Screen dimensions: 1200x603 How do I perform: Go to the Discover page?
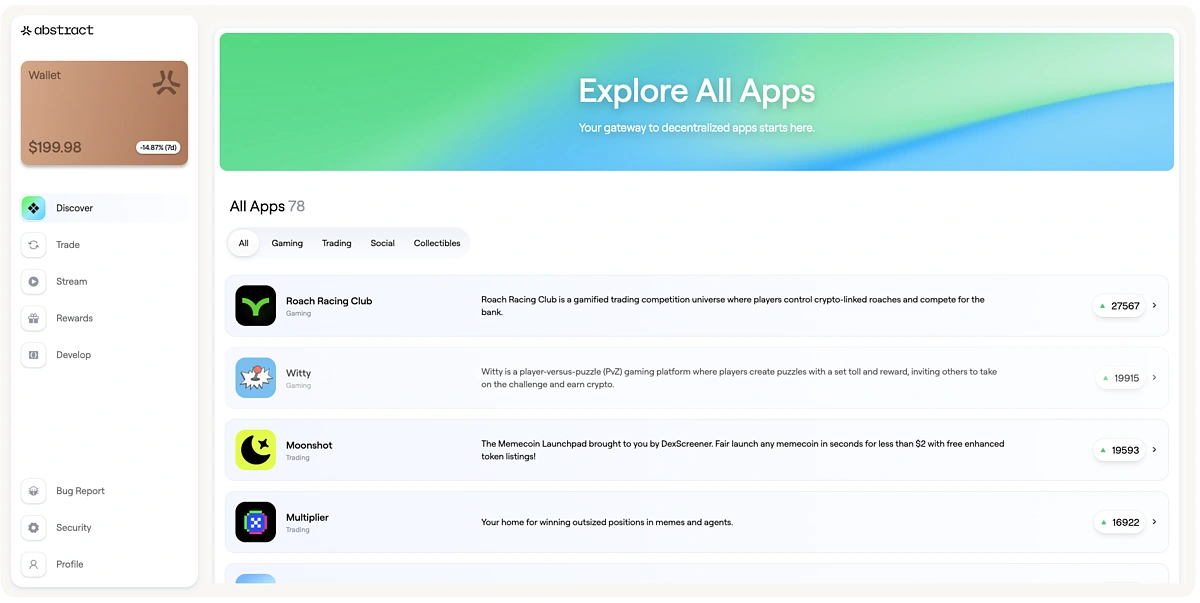coord(104,208)
